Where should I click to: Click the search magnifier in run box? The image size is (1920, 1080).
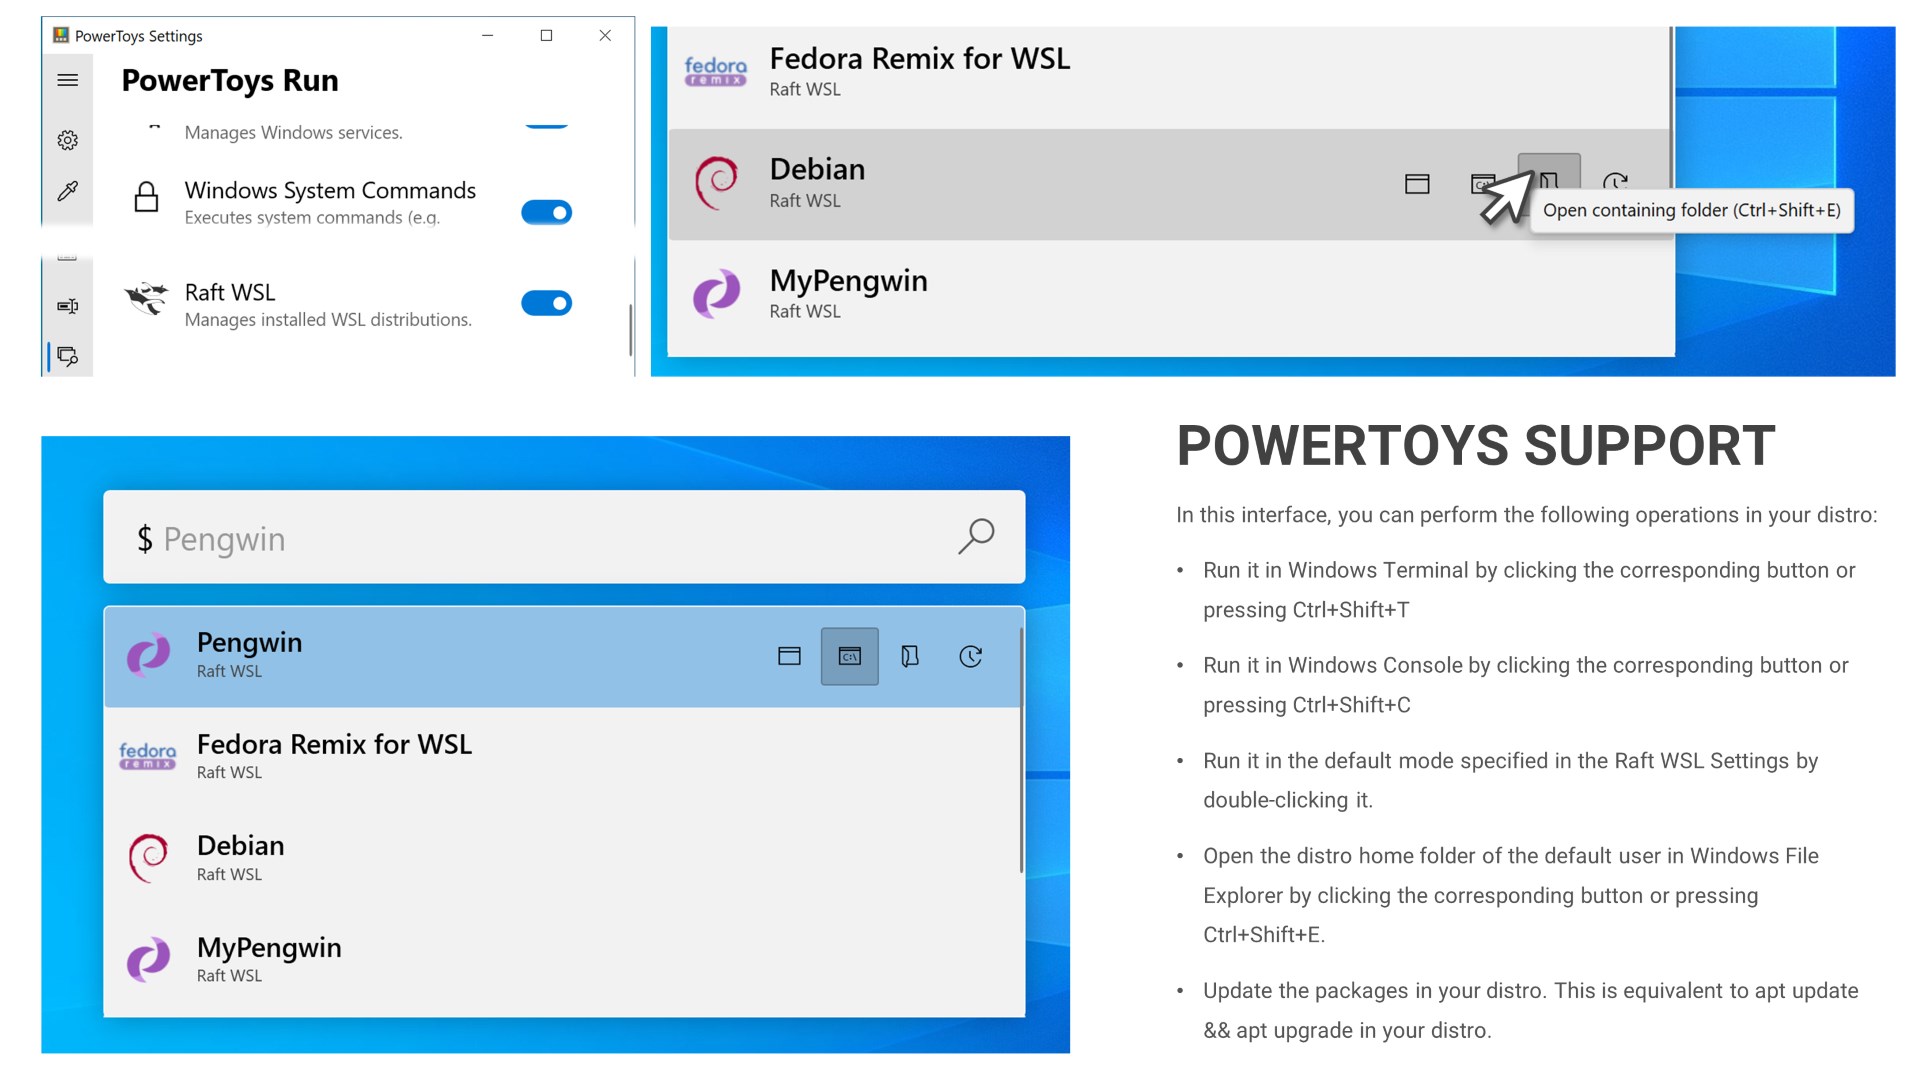pos(975,537)
